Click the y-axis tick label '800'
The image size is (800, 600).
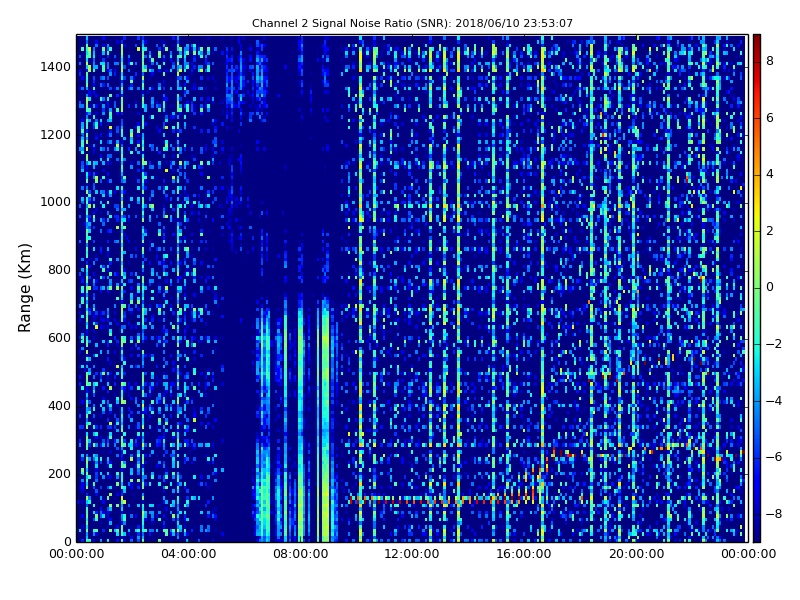[x=59, y=270]
